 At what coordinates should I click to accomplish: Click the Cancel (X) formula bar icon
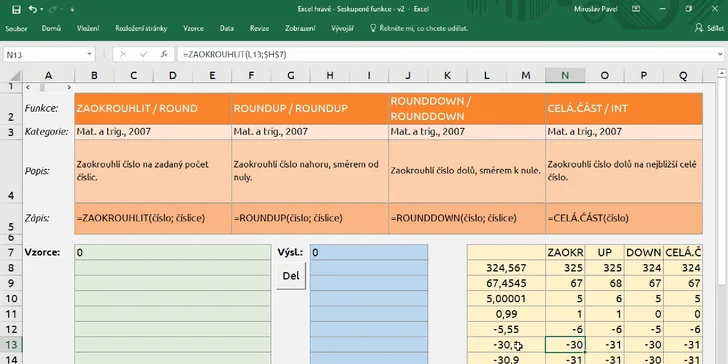(x=123, y=54)
